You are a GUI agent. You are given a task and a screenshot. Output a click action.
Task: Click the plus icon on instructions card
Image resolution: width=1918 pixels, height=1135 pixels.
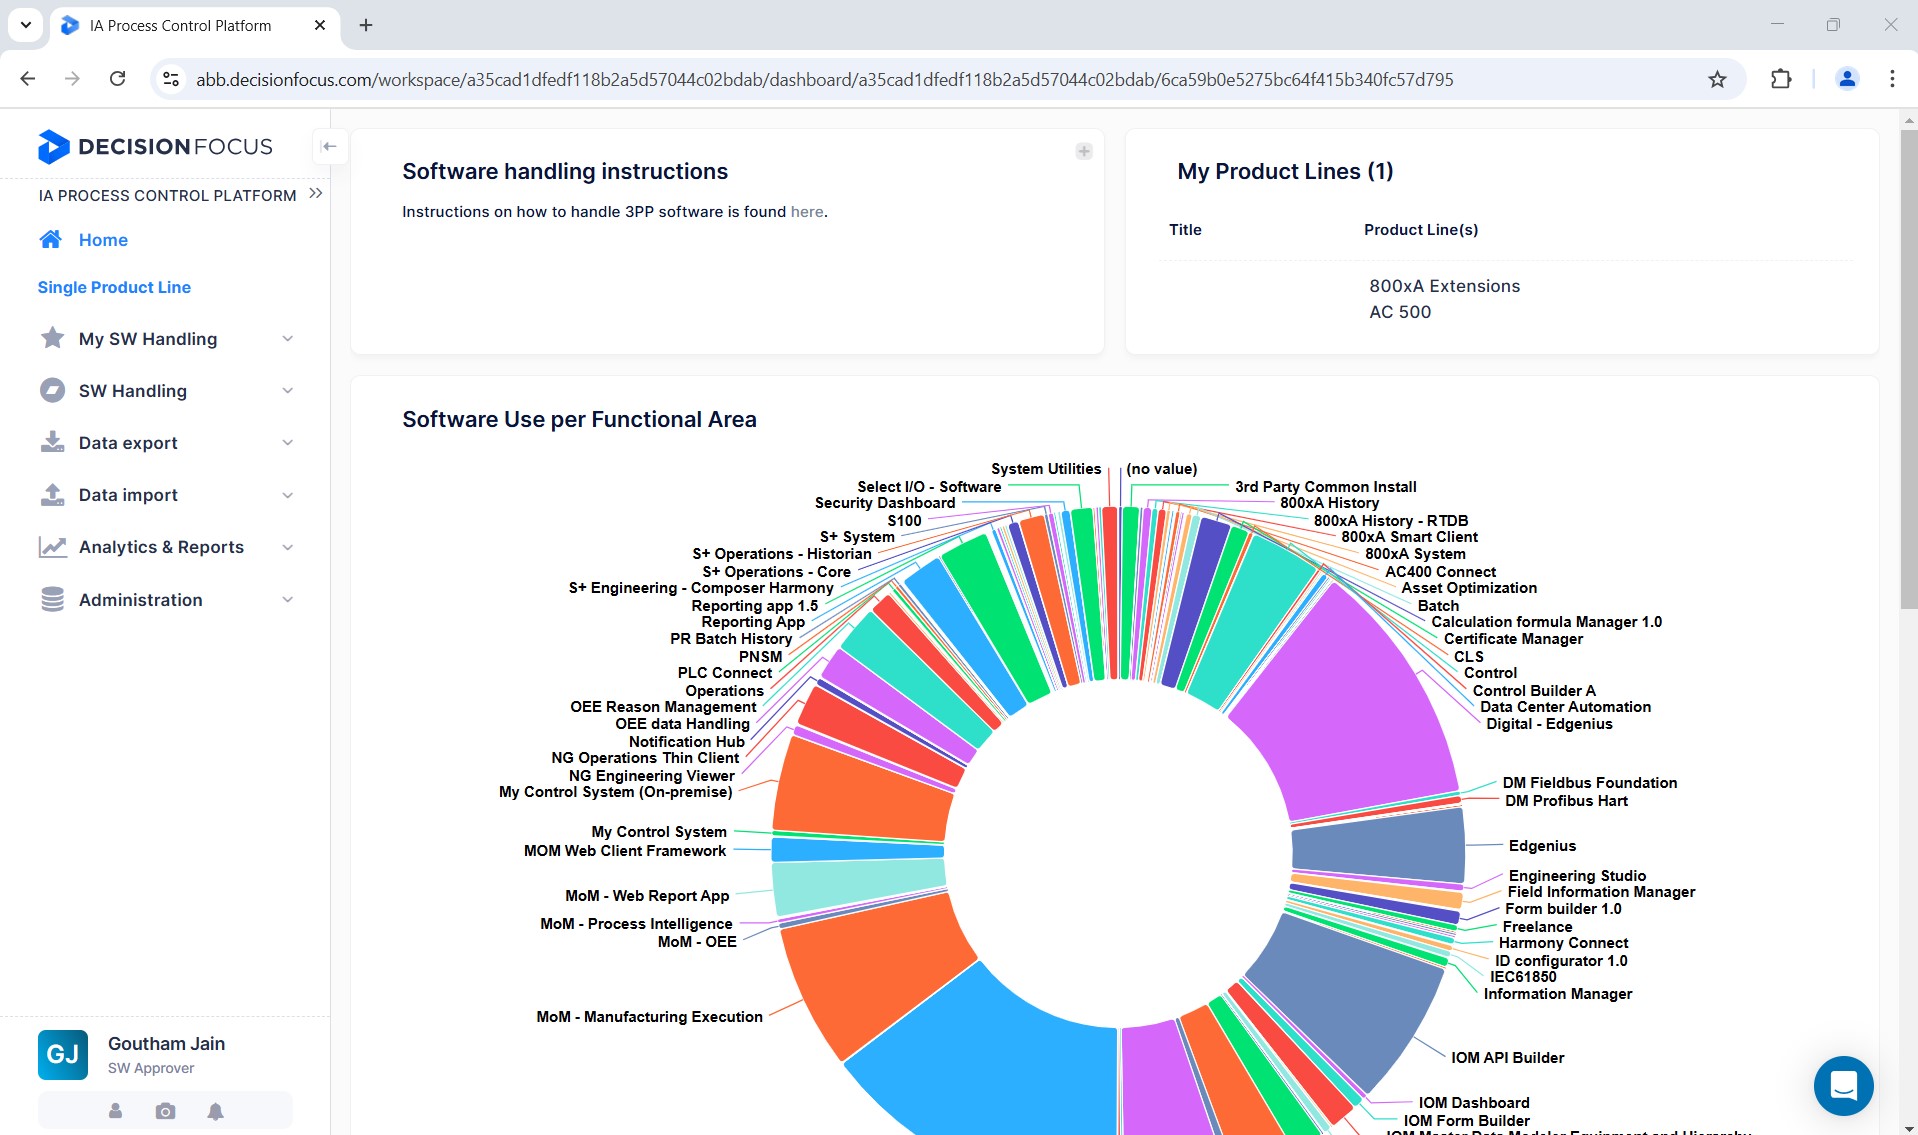pos(1083,152)
